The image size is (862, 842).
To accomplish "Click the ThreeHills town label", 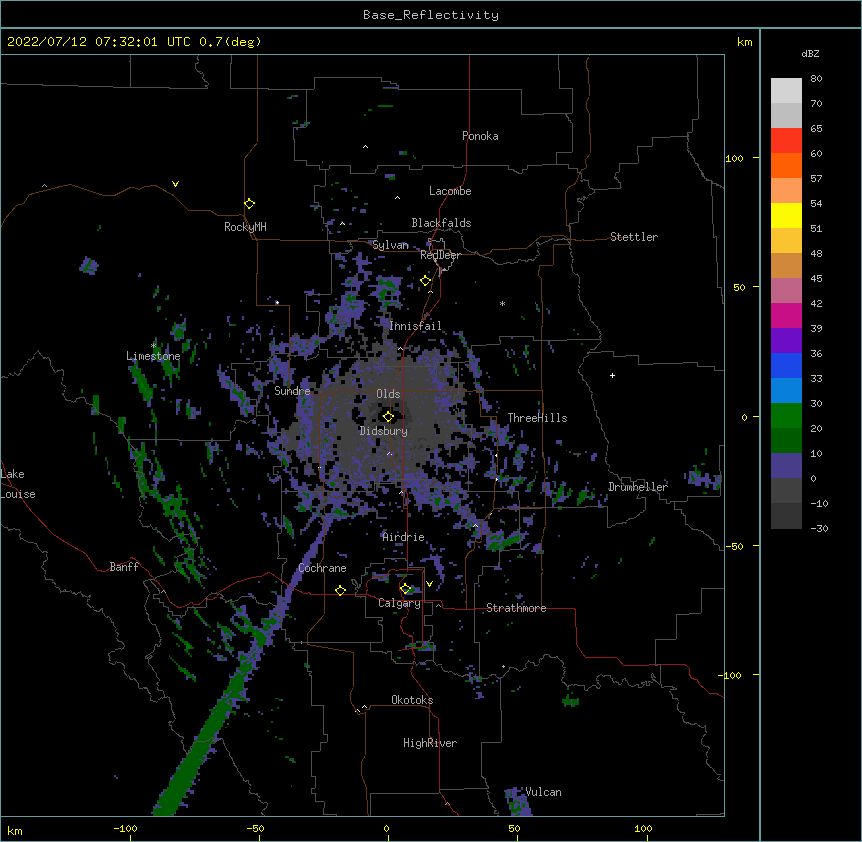I will (x=537, y=418).
